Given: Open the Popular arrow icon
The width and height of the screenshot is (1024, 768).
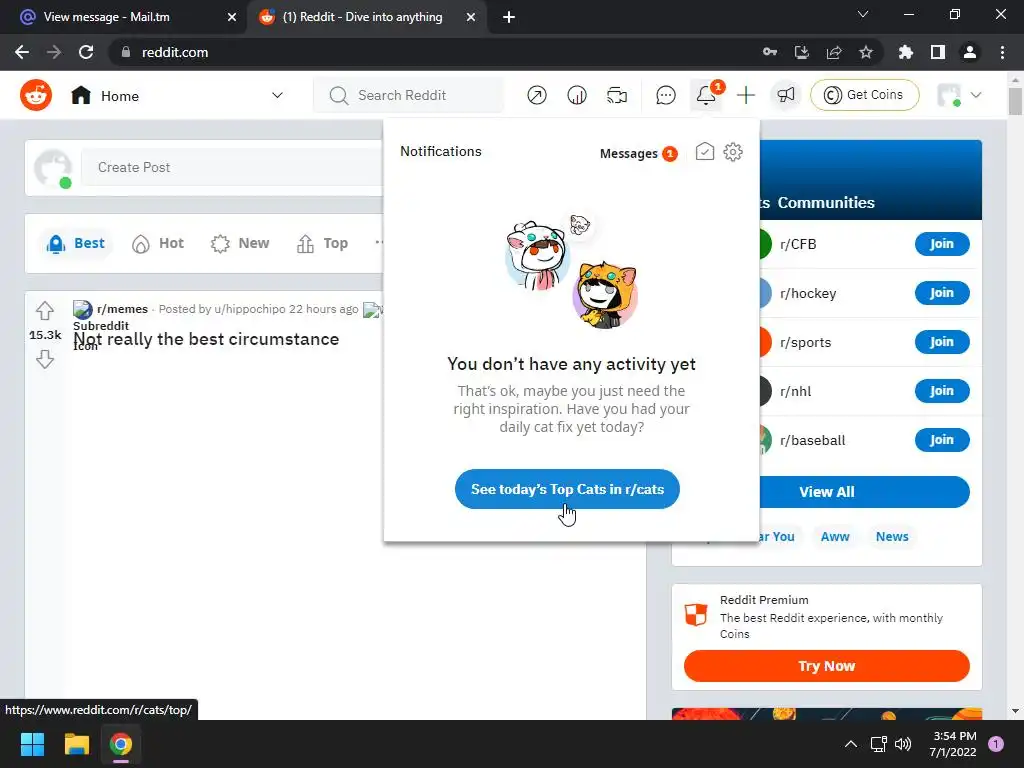Looking at the screenshot, I should click(x=537, y=95).
